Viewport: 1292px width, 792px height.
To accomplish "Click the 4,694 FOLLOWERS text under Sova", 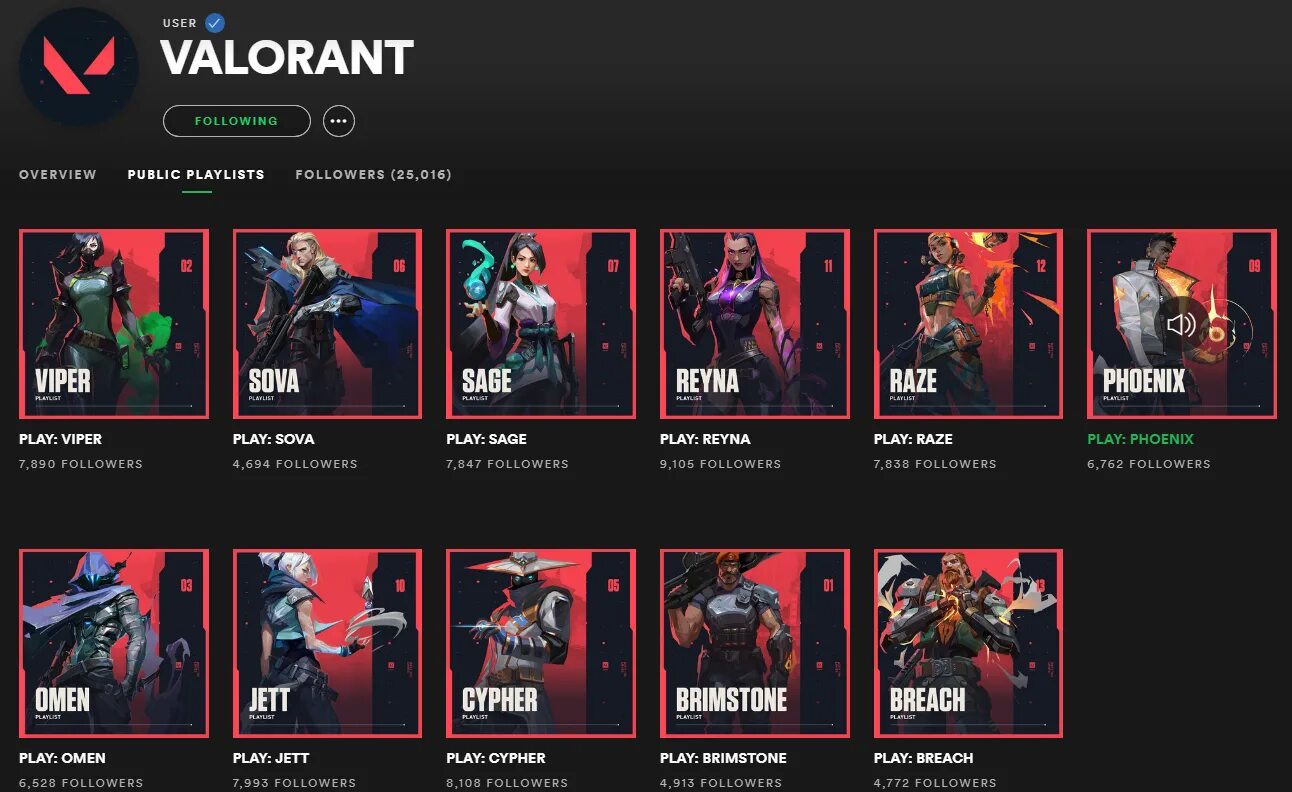I will tap(295, 464).
